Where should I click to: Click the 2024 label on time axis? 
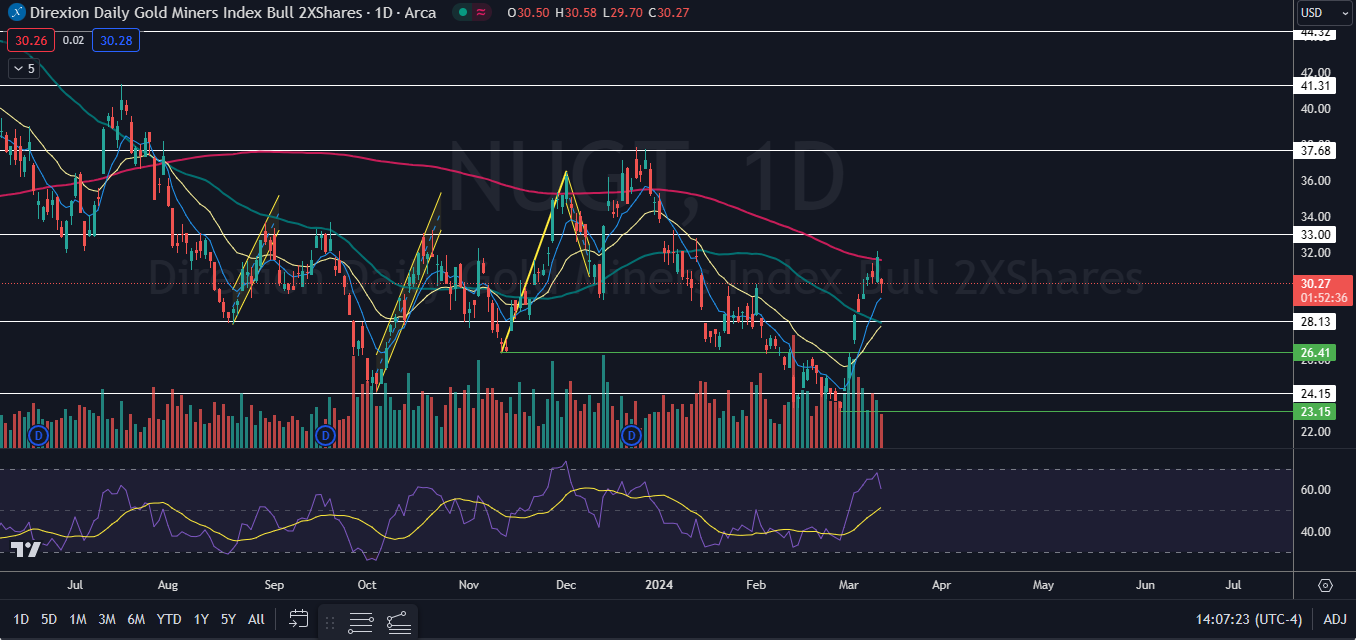coord(660,584)
